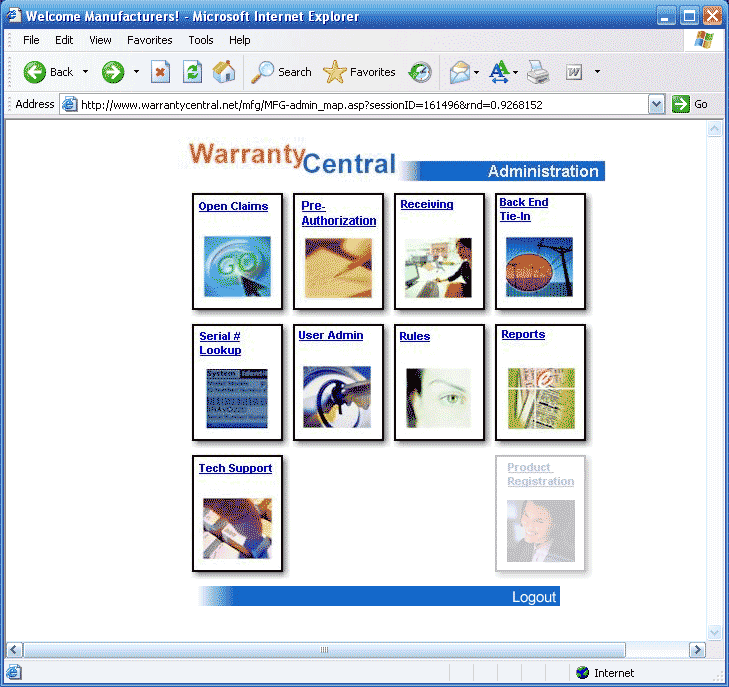Open the Favorites menu
The width and height of the screenshot is (729, 687).
[149, 40]
